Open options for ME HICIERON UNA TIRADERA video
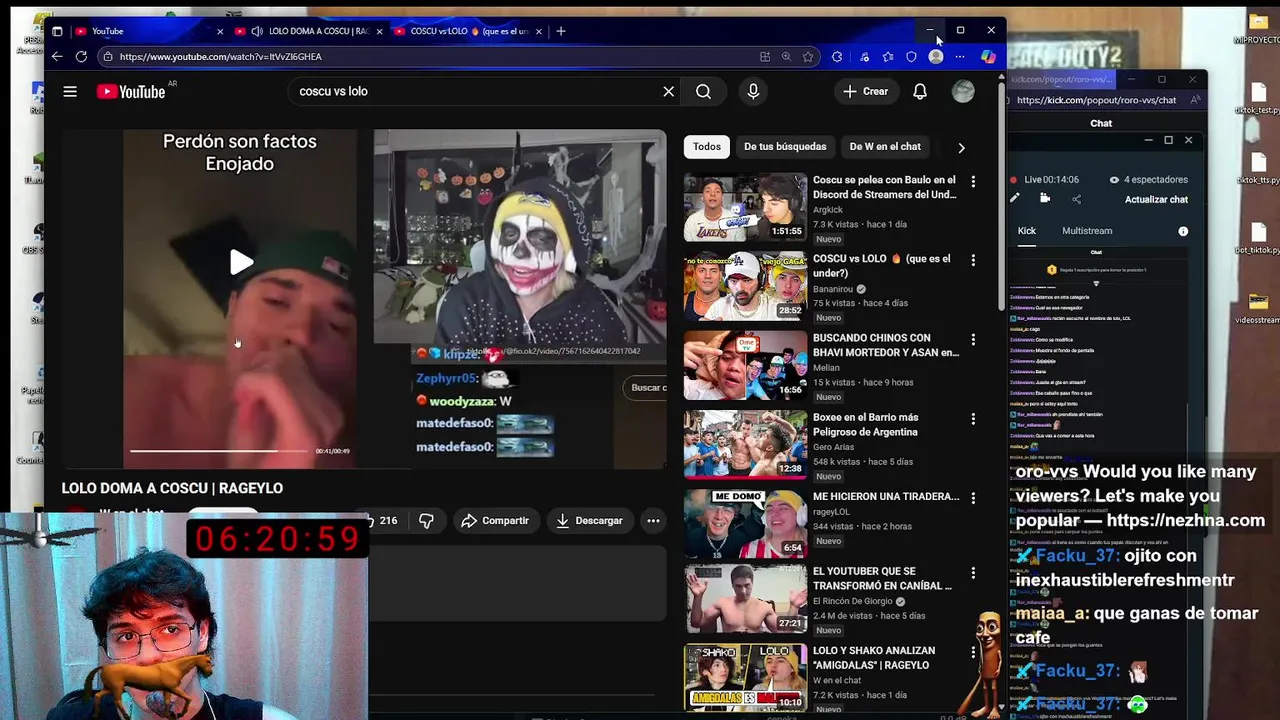This screenshot has height=720, width=1280. pos(973,497)
